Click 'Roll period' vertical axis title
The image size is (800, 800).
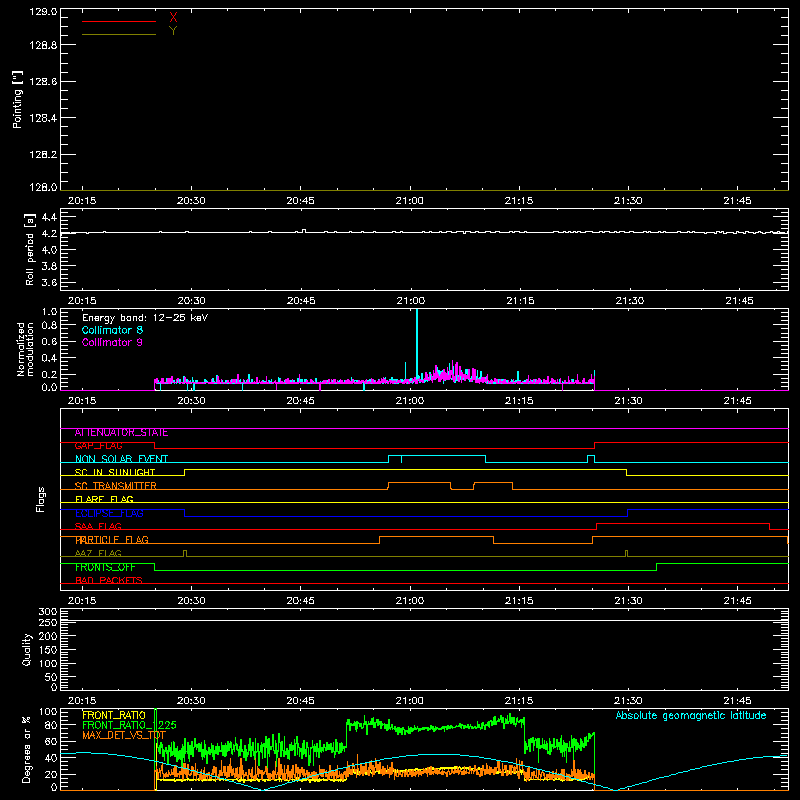pos(29,249)
